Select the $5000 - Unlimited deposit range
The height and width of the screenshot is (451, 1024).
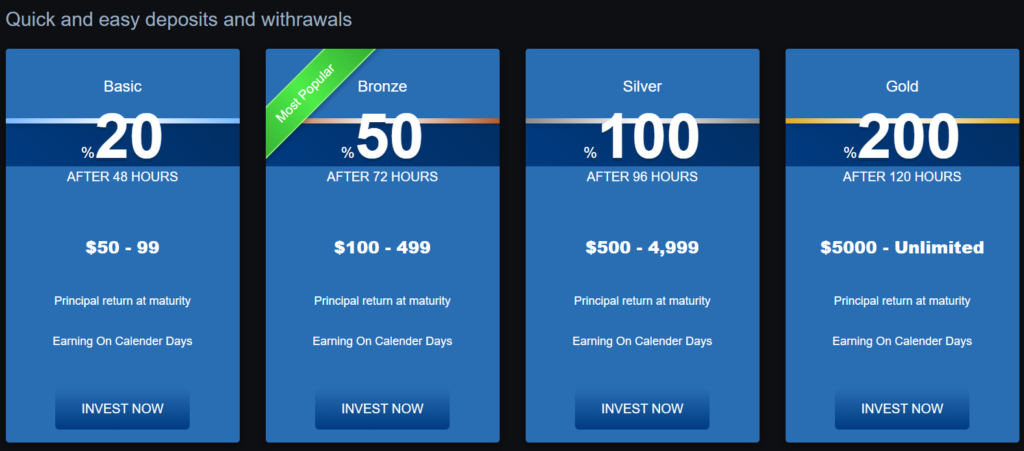point(902,247)
